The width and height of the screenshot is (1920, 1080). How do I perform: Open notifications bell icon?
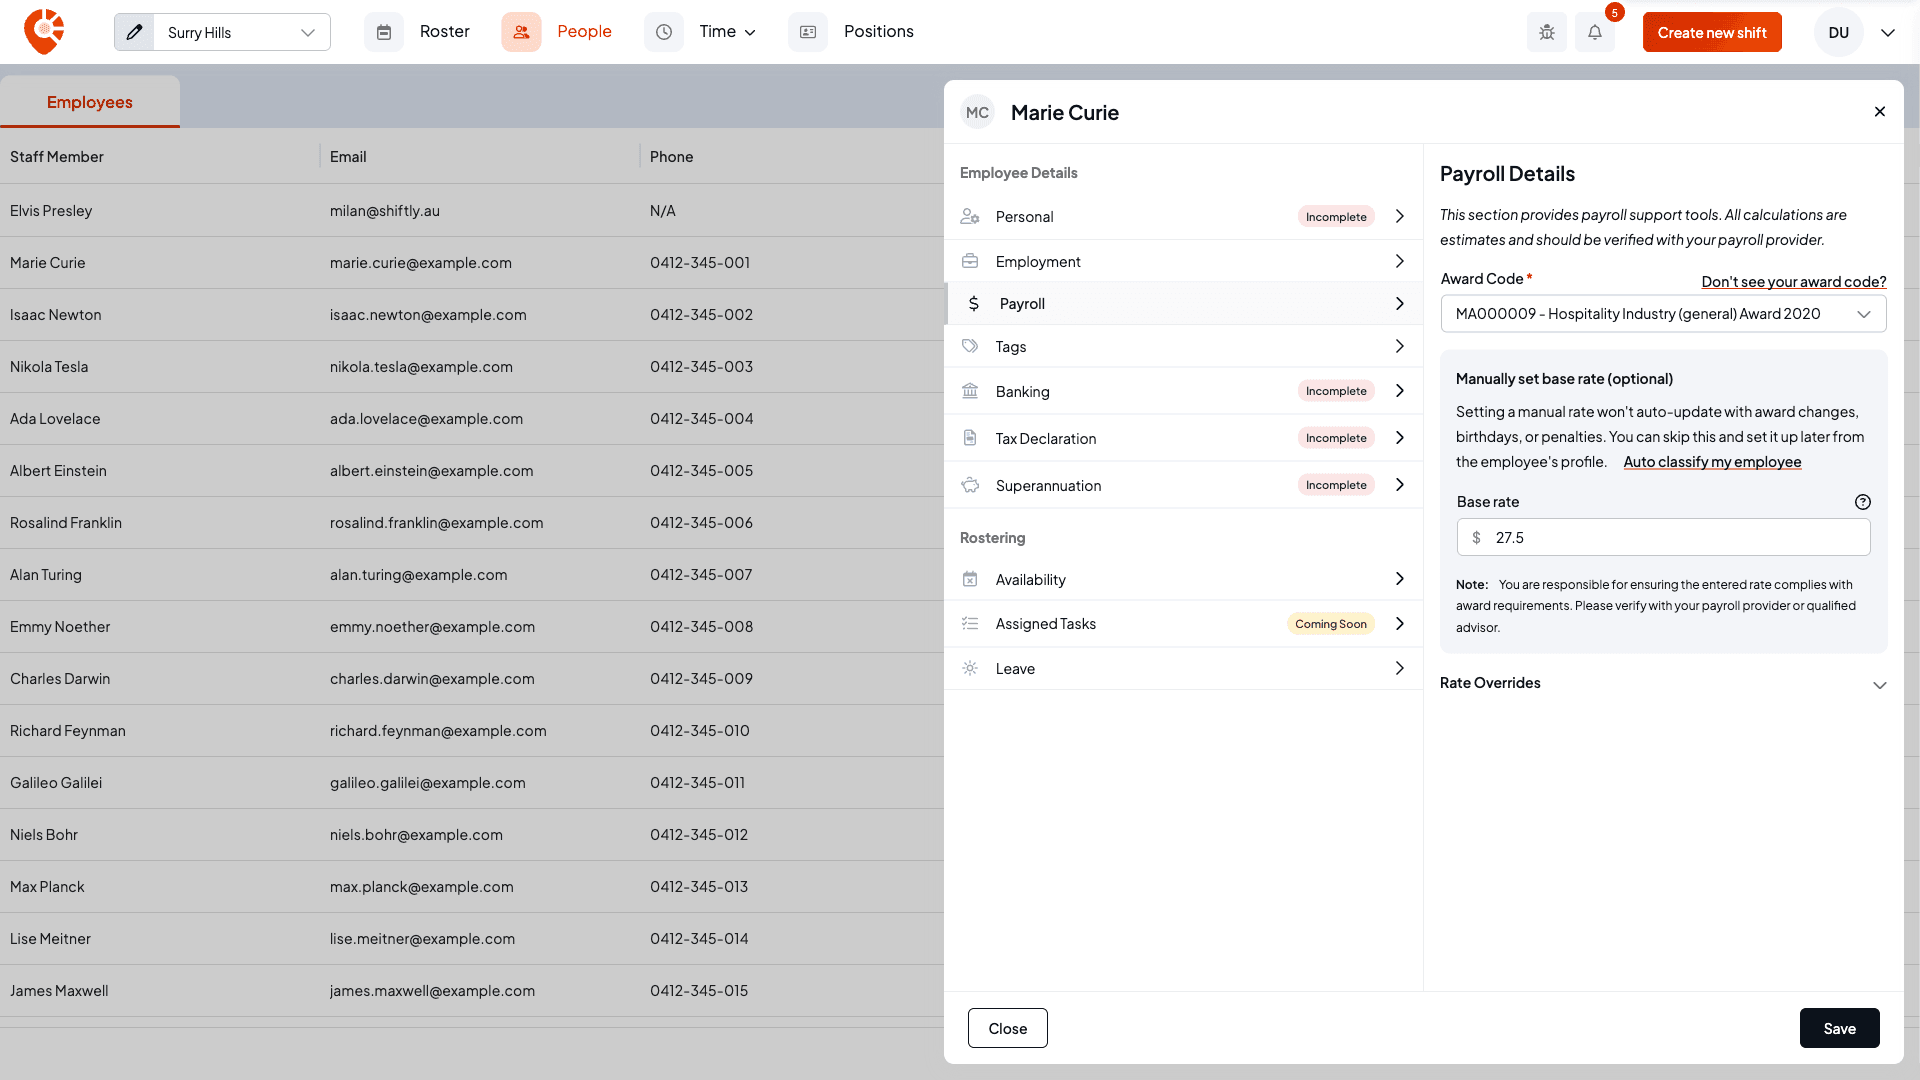coord(1595,32)
